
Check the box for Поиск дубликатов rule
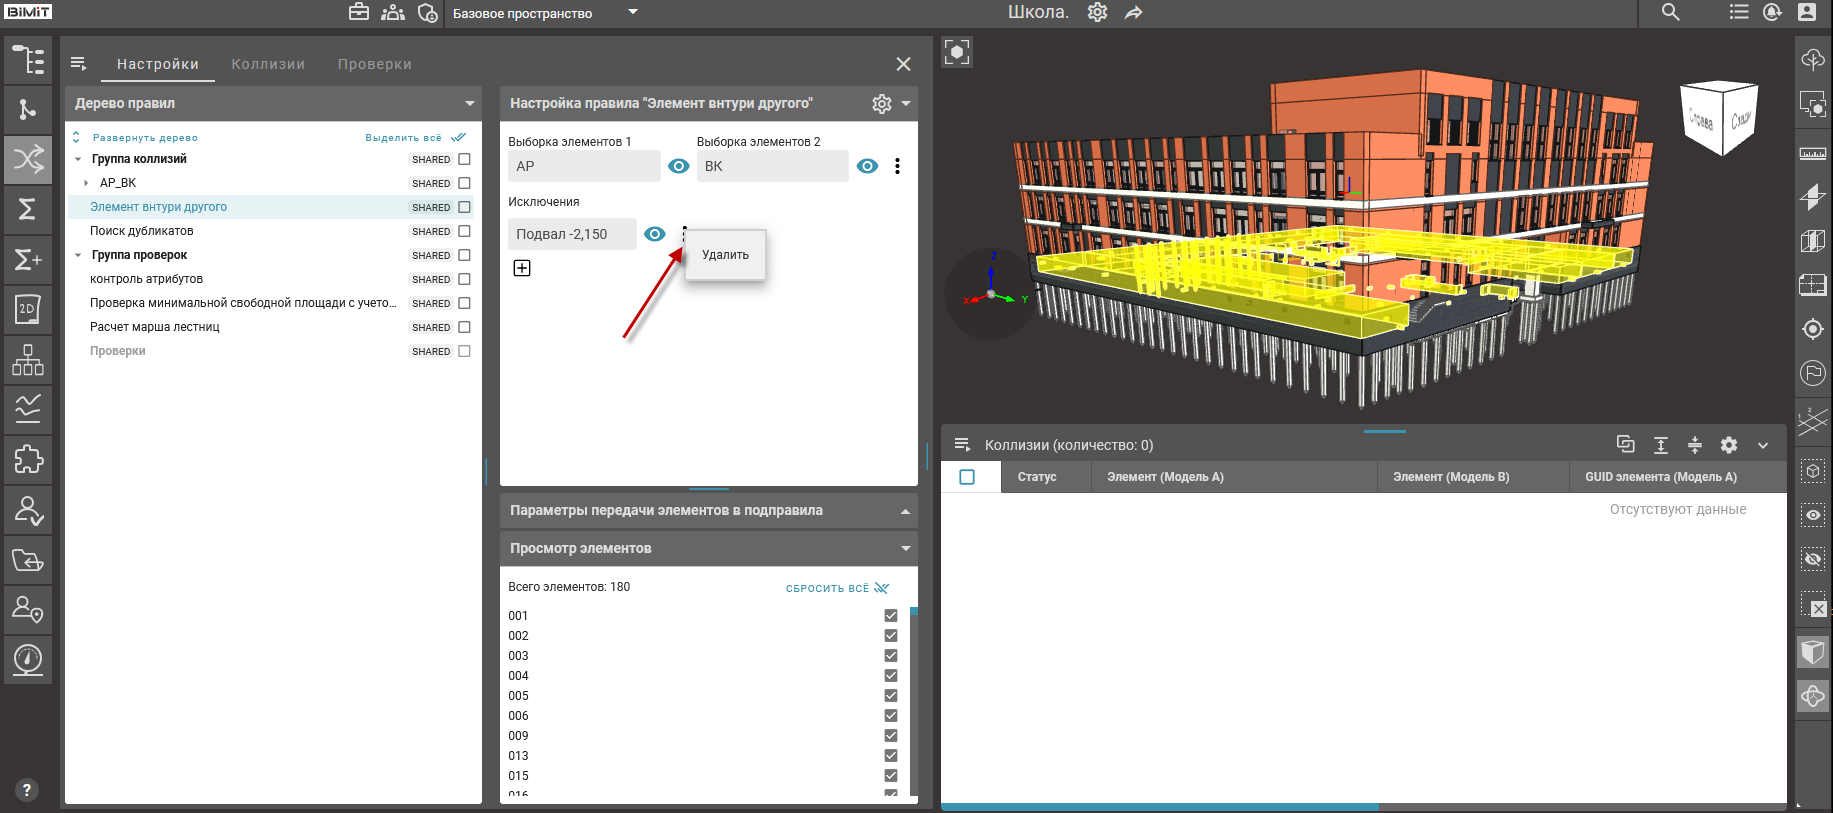(464, 231)
